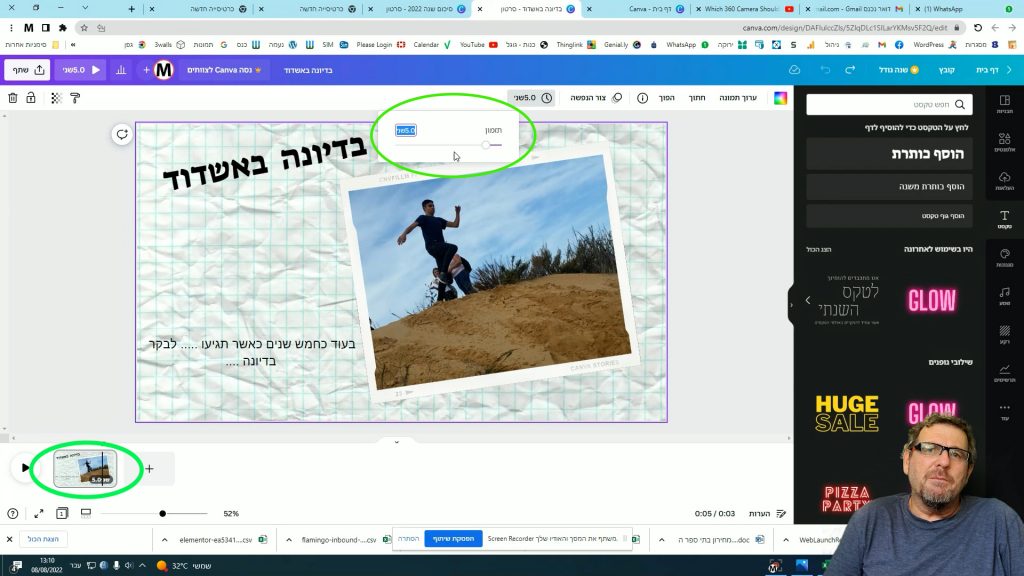Image resolution: width=1024 pixels, height=576 pixels.
Task: Select the copy style paint roller icon
Action: [75, 98]
